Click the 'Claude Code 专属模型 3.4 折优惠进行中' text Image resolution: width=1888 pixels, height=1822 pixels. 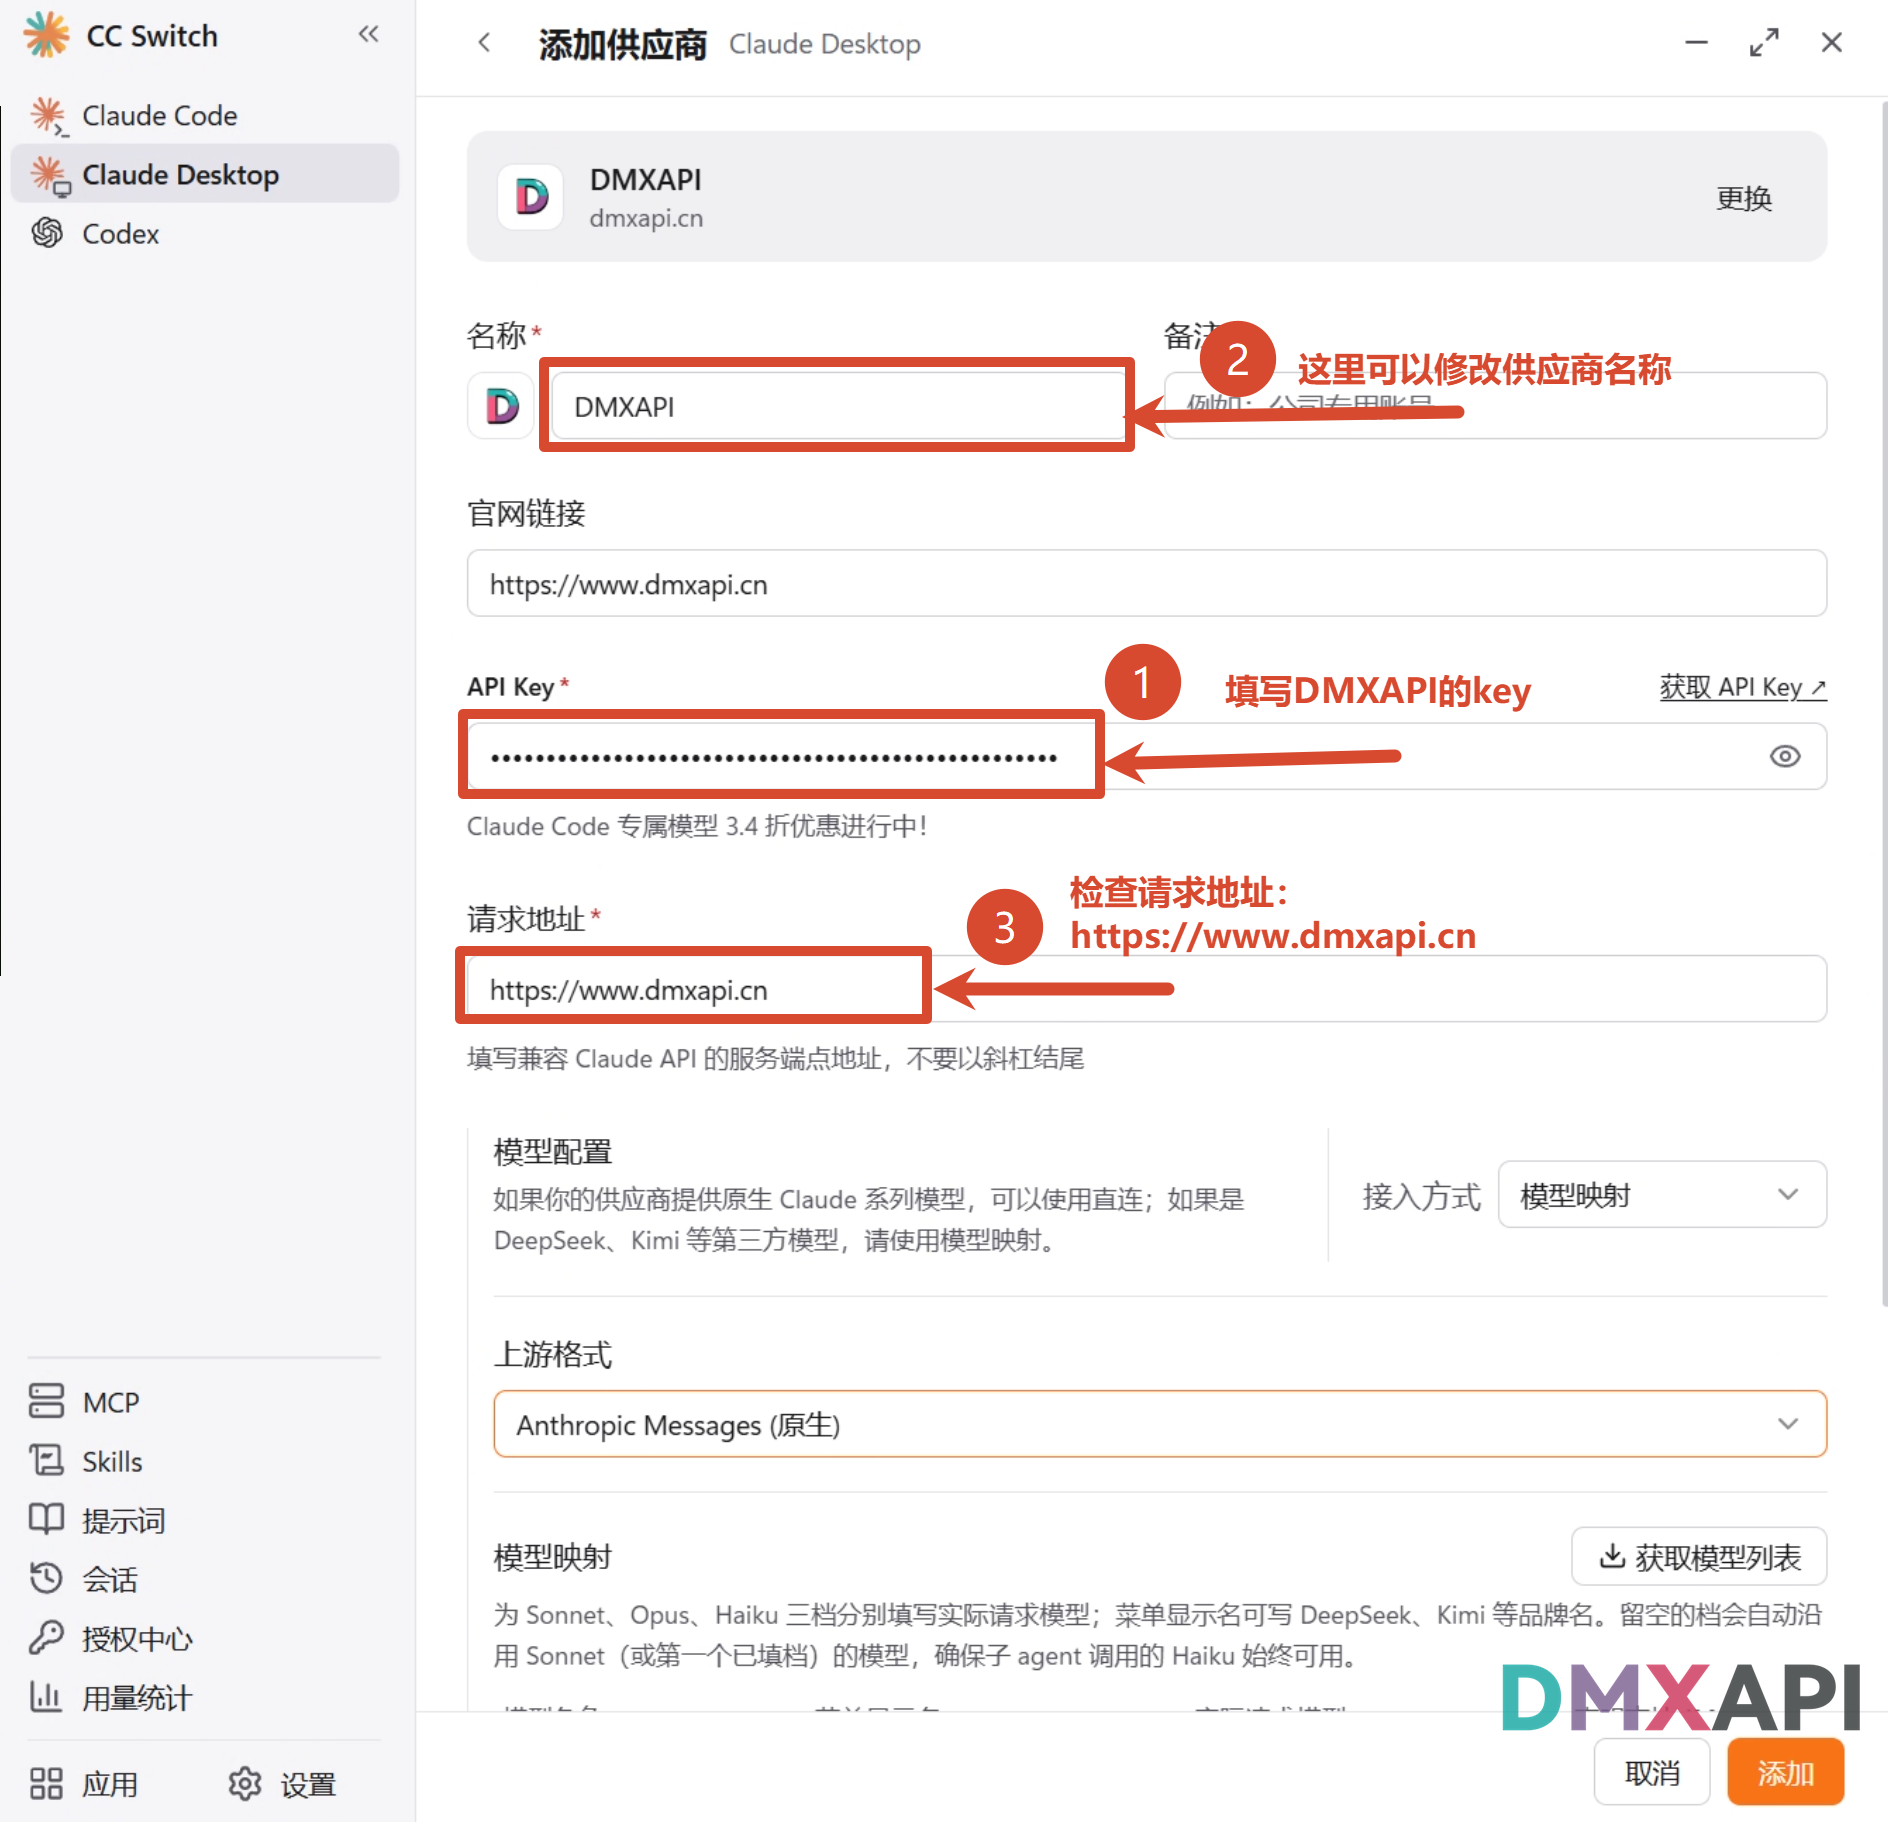[697, 826]
